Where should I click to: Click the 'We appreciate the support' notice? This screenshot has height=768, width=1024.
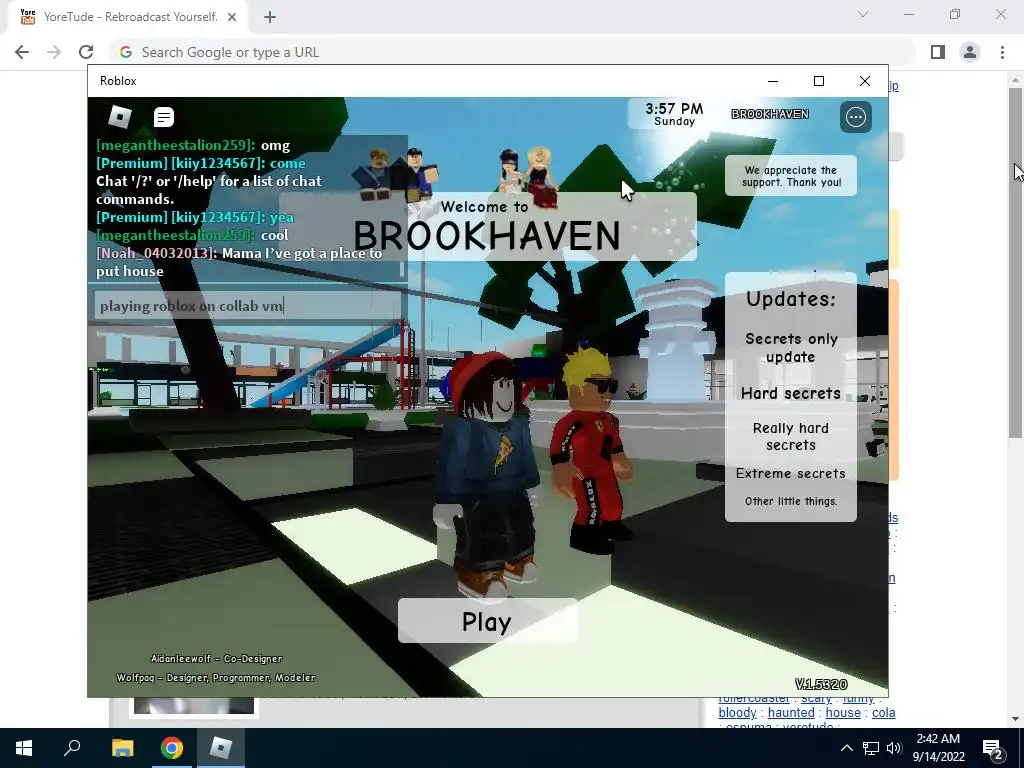point(791,176)
